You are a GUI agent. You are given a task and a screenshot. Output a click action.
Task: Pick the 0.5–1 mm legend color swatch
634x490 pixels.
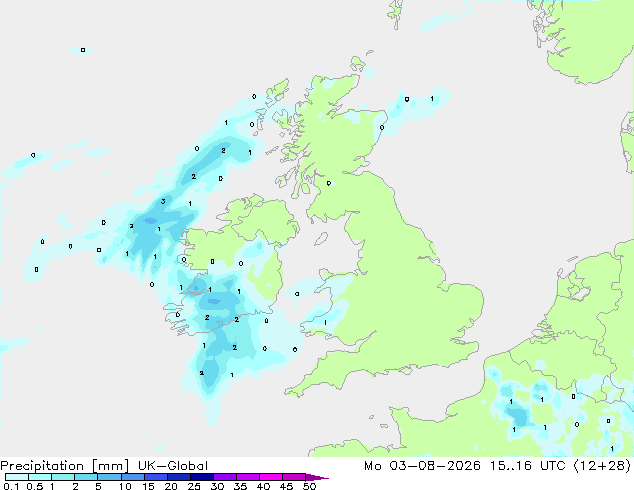(40, 477)
